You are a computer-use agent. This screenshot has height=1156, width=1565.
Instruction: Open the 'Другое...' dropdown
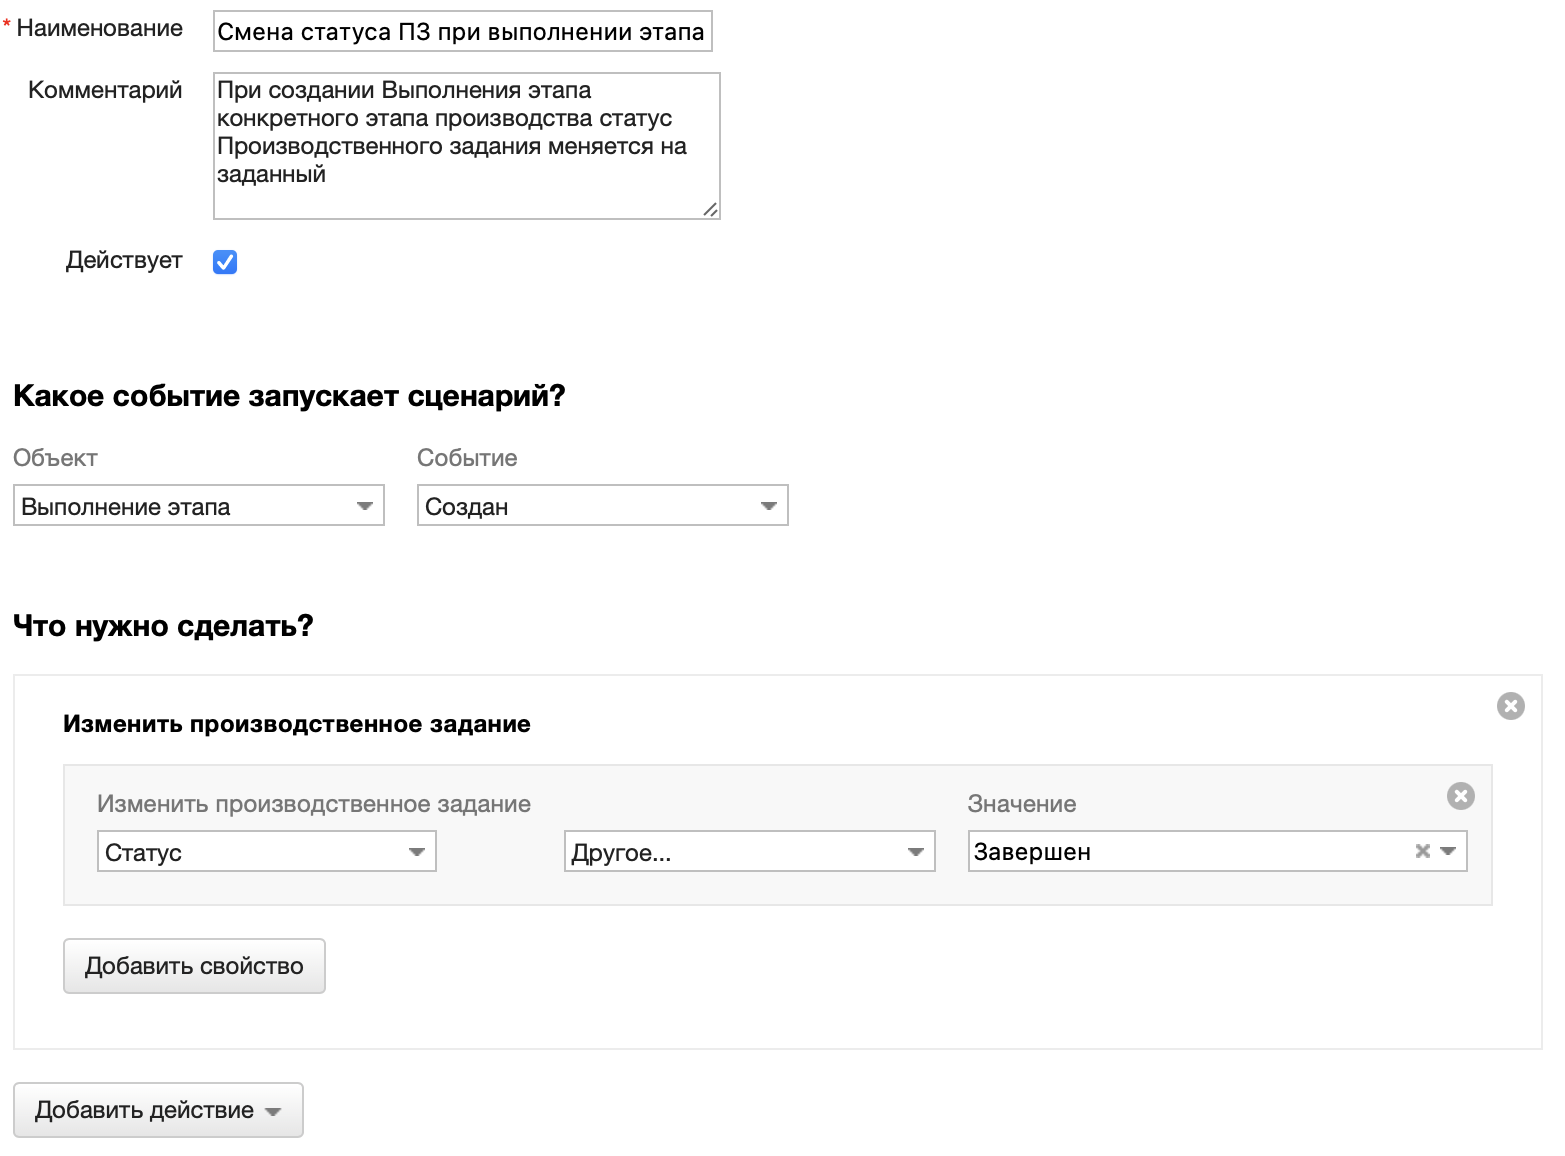pos(749,852)
